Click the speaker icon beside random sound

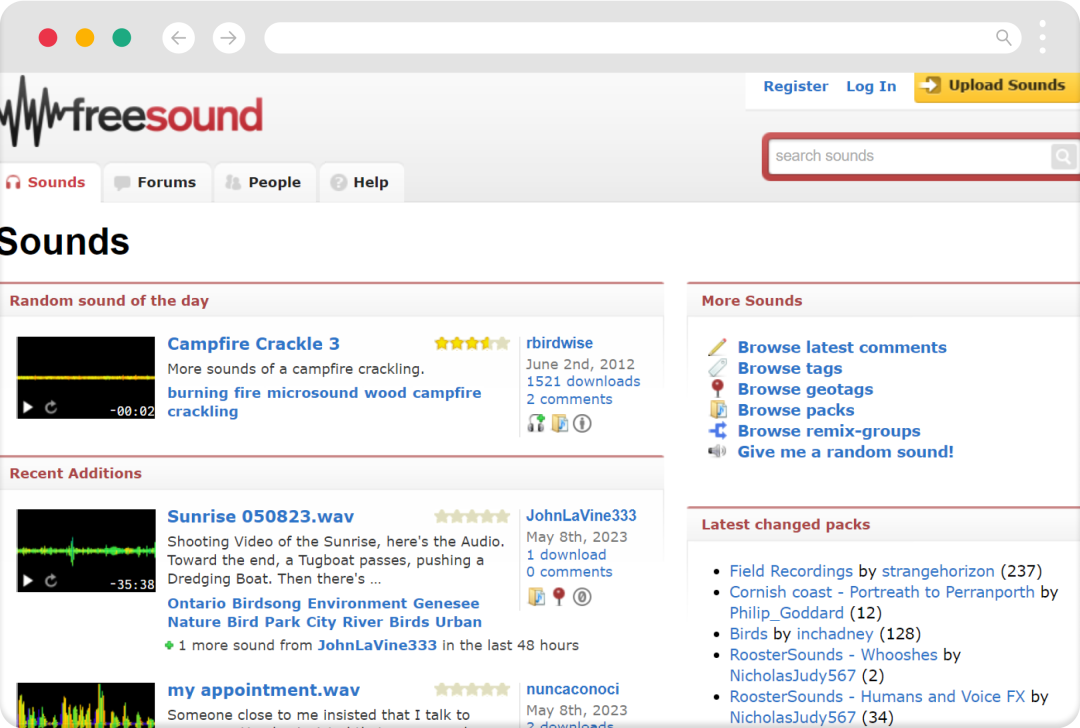tap(717, 452)
